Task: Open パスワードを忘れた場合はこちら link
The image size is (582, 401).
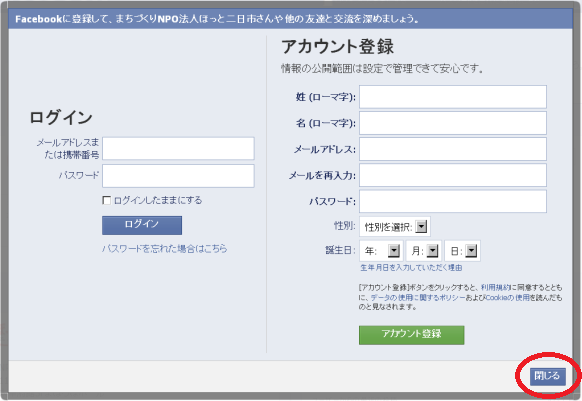Action: pyautogui.click(x=164, y=248)
